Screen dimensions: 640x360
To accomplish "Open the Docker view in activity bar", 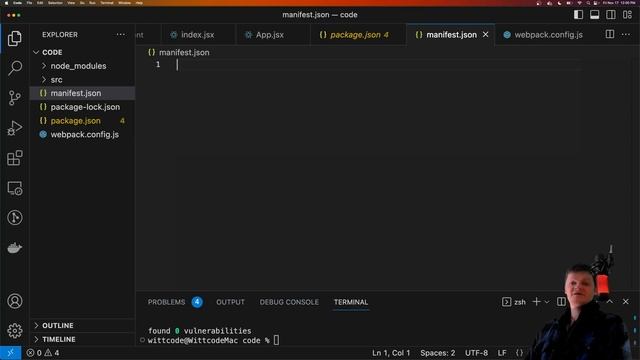I will click(x=15, y=248).
